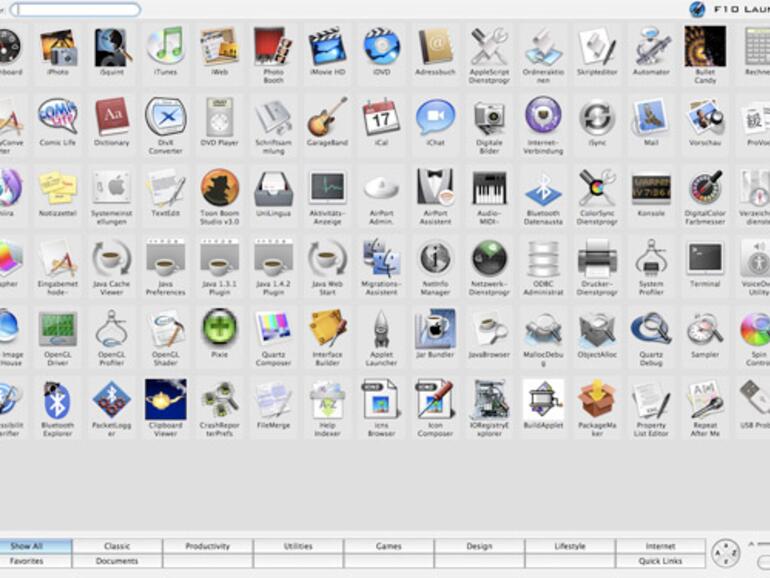770x578 pixels.
Task: Launch Icon Composer app
Action: [436, 399]
